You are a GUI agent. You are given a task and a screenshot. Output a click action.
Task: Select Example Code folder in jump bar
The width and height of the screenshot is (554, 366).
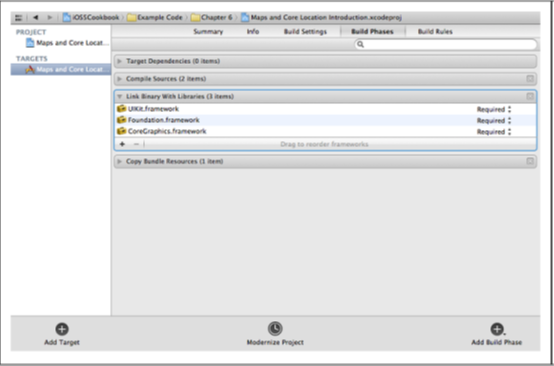point(155,18)
